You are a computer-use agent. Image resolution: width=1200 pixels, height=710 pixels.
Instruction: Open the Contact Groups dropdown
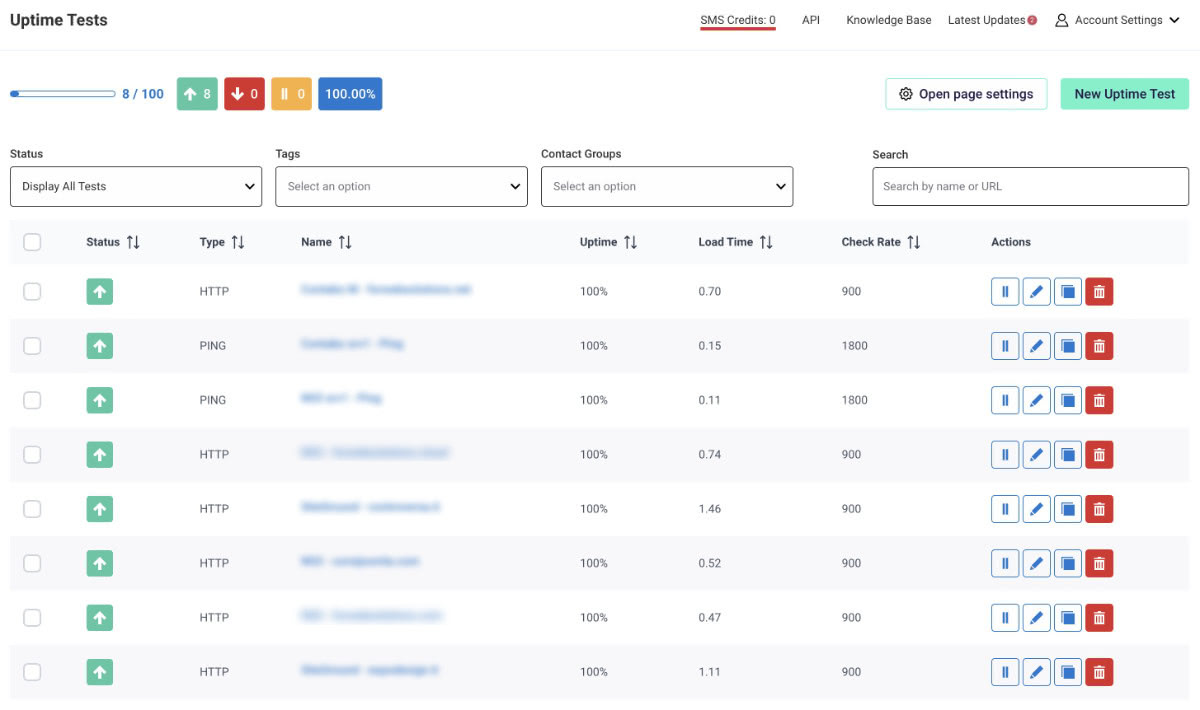(x=667, y=186)
